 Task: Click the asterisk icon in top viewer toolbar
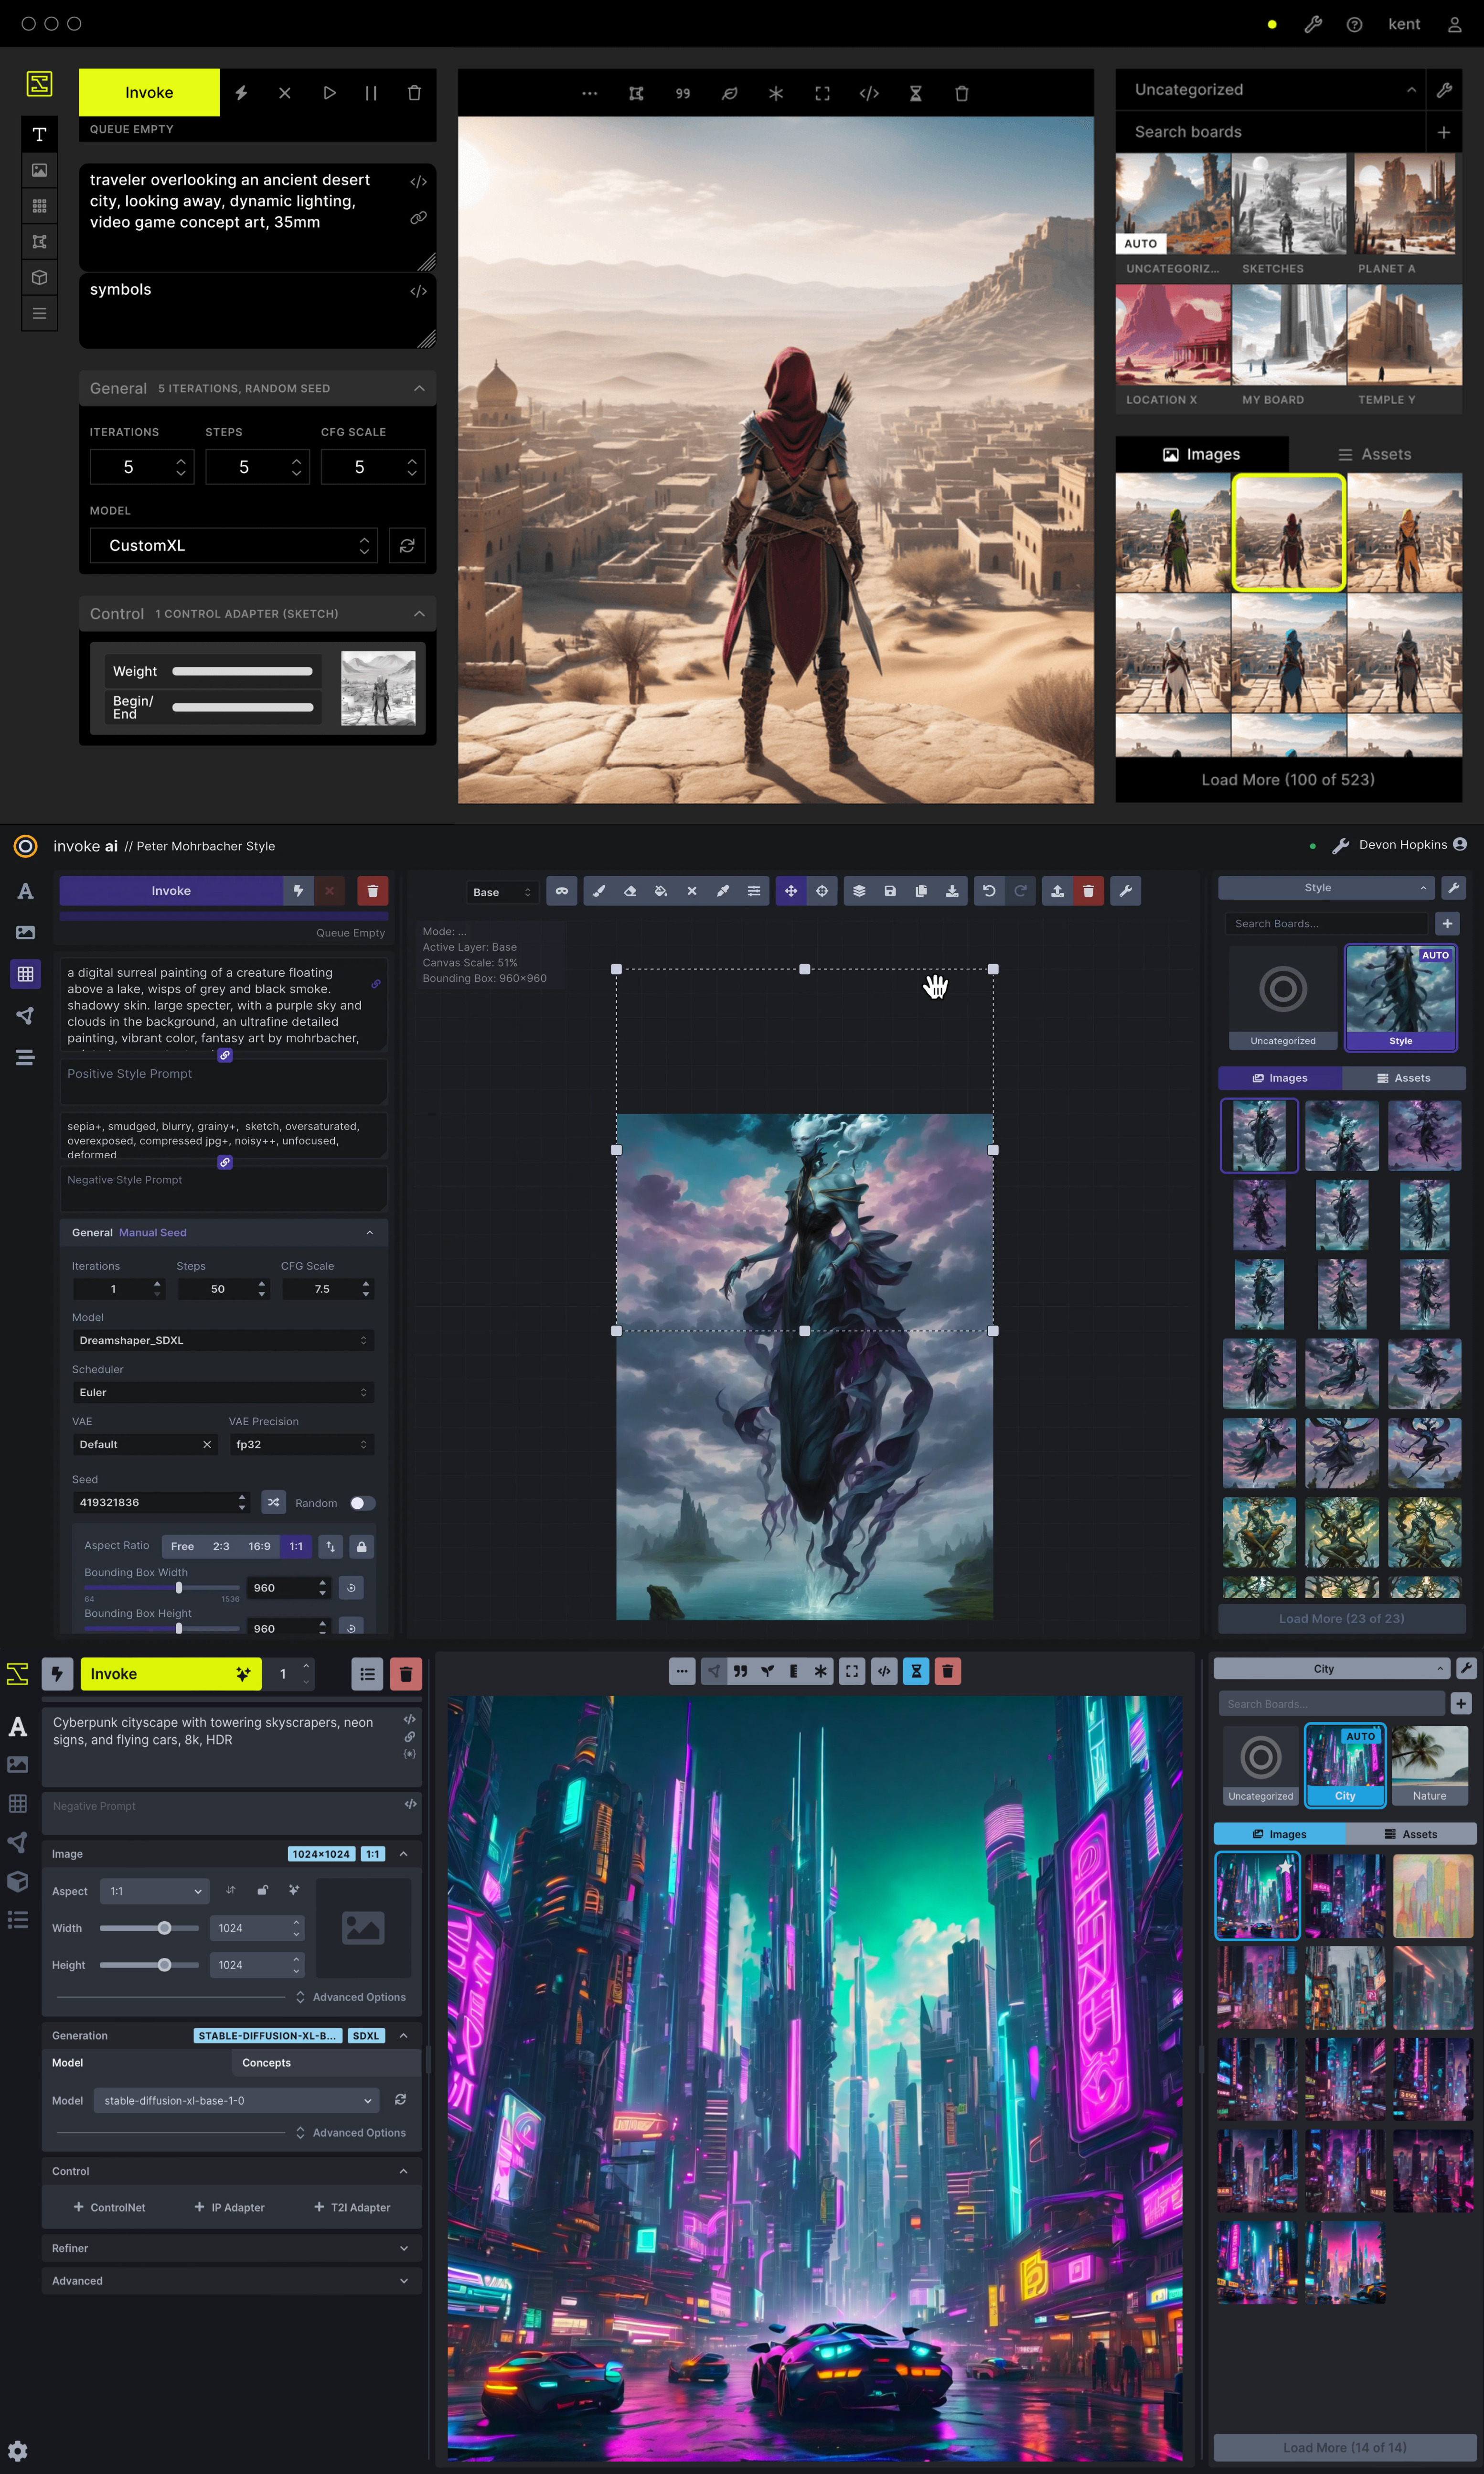(x=776, y=93)
